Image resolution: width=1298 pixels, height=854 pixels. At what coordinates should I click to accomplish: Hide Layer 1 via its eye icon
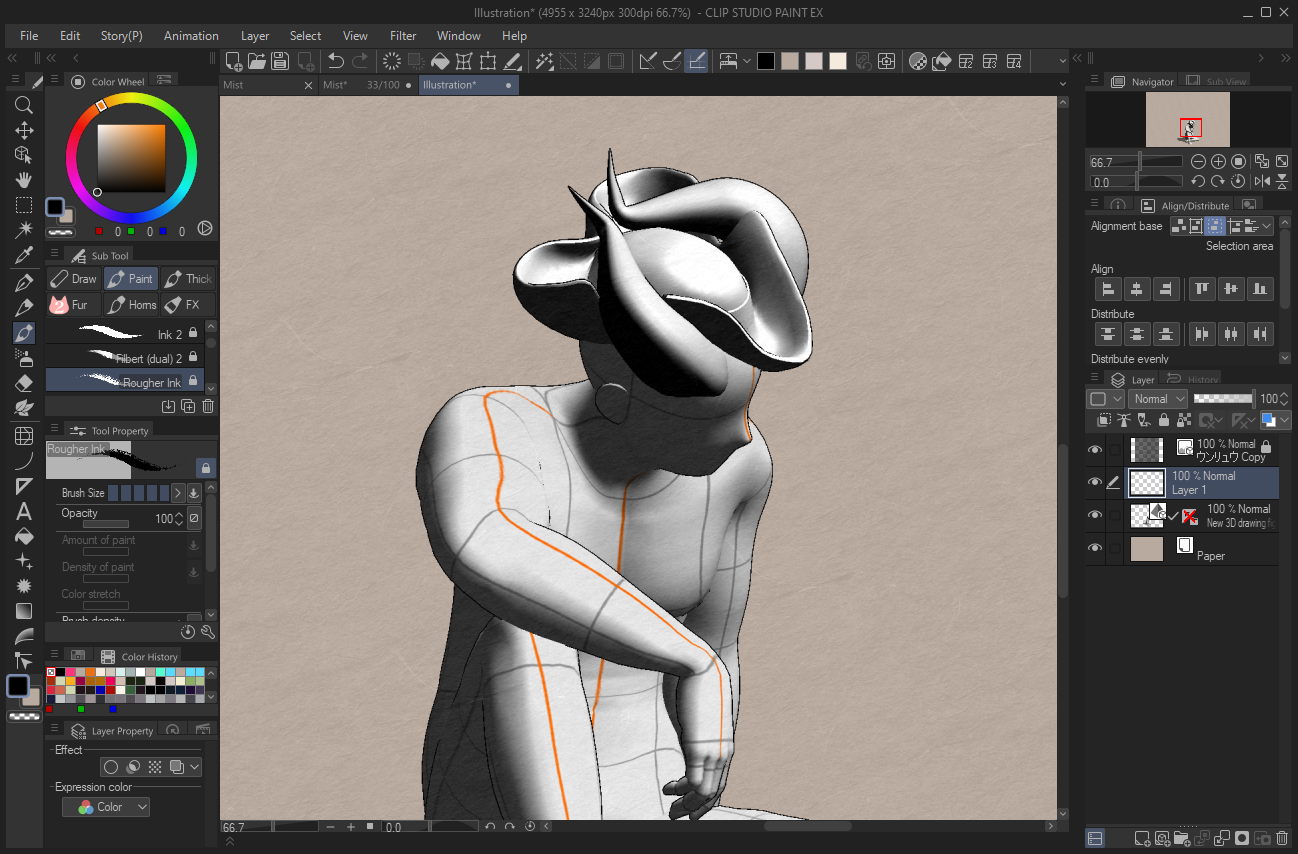pos(1094,483)
